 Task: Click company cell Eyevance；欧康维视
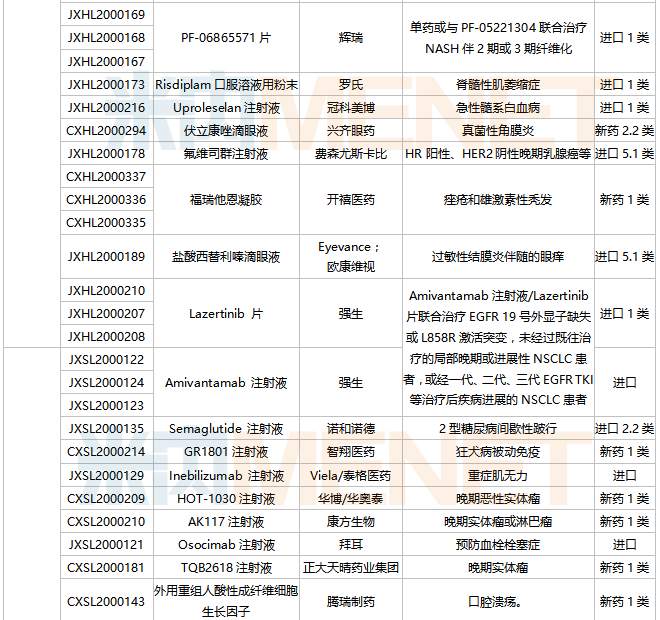click(x=351, y=257)
